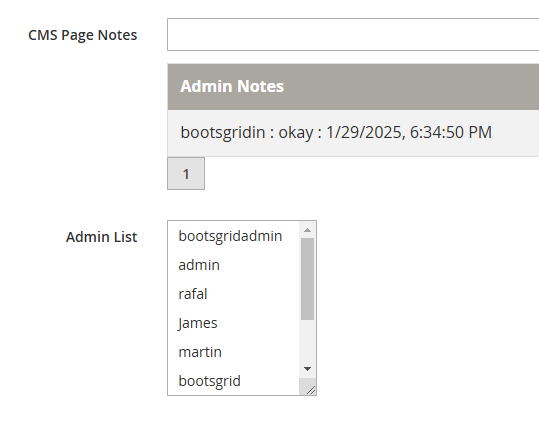This screenshot has width=539, height=438.
Task: Click the CMS Page Notes label
Action: pos(82,35)
